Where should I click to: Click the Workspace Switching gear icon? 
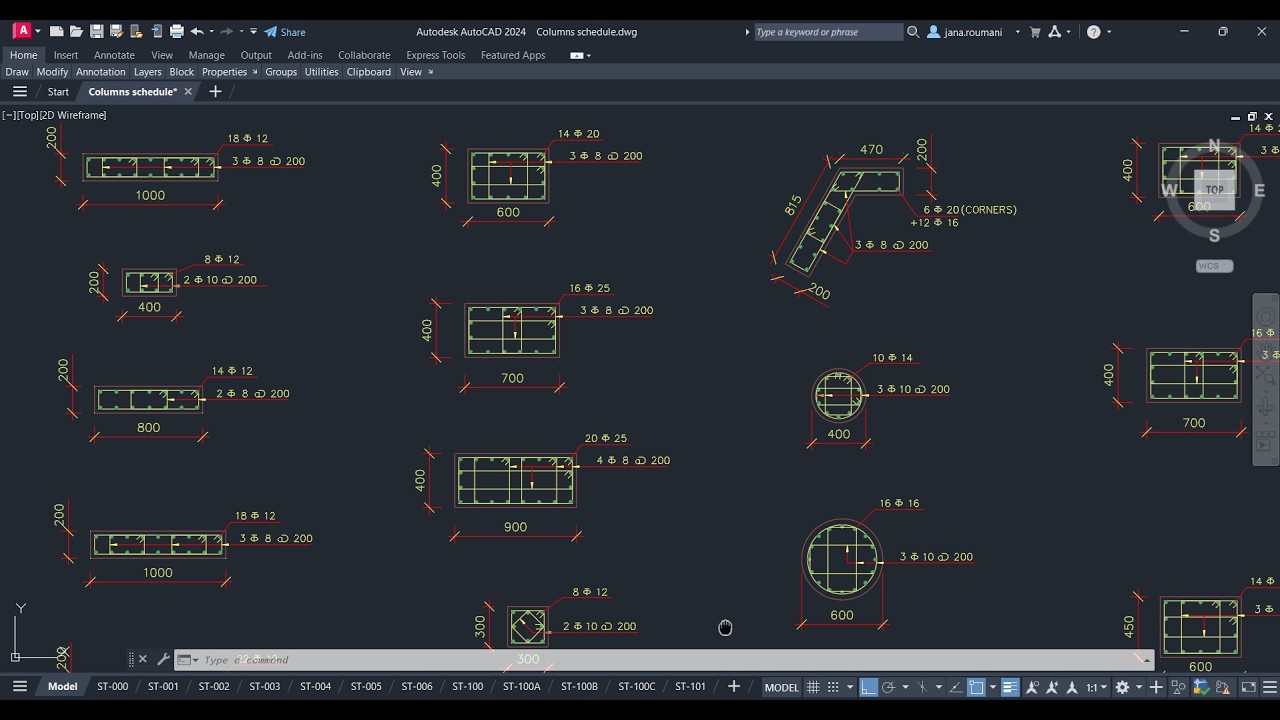pyautogui.click(x=1122, y=687)
